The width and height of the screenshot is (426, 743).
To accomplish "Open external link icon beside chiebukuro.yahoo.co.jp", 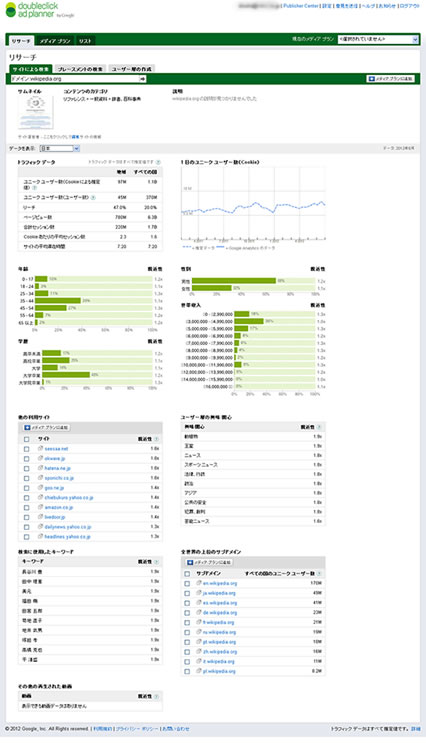I will click(x=41, y=497).
